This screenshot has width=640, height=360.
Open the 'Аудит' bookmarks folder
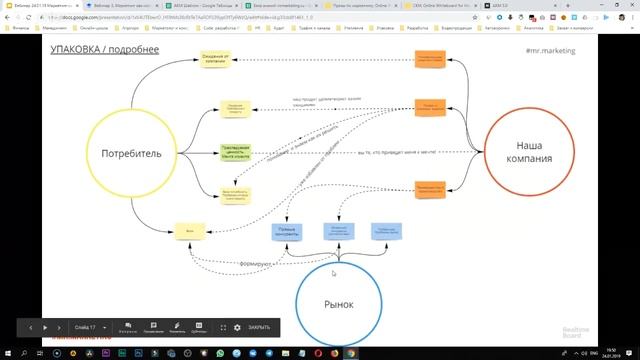pyautogui.click(x=275, y=28)
